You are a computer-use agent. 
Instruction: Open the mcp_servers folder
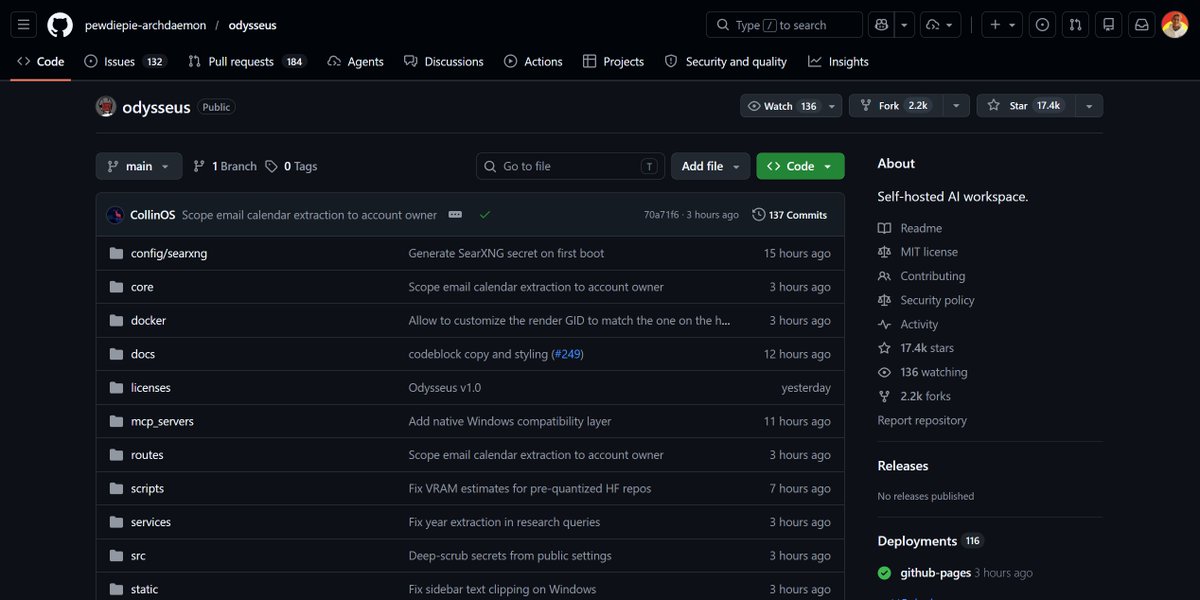click(x=162, y=421)
